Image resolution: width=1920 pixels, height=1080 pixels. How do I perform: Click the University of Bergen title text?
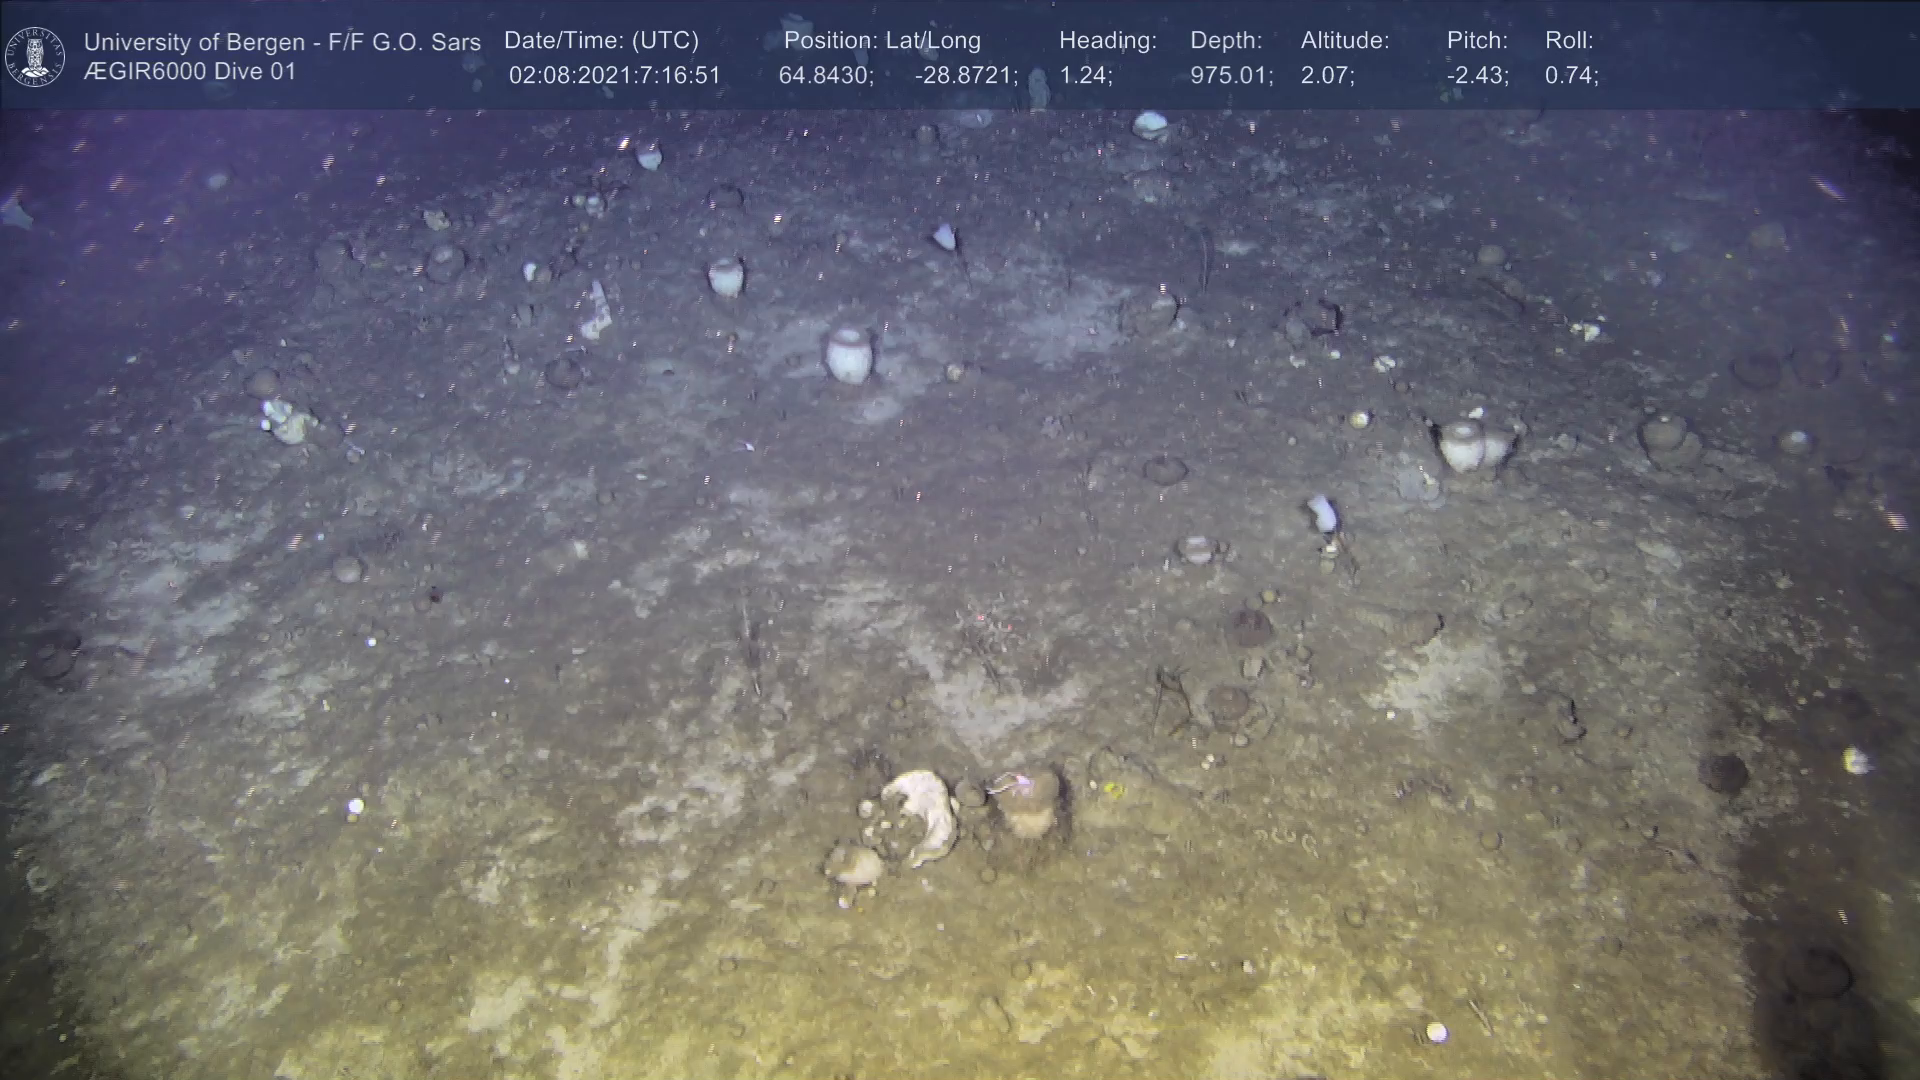282,42
